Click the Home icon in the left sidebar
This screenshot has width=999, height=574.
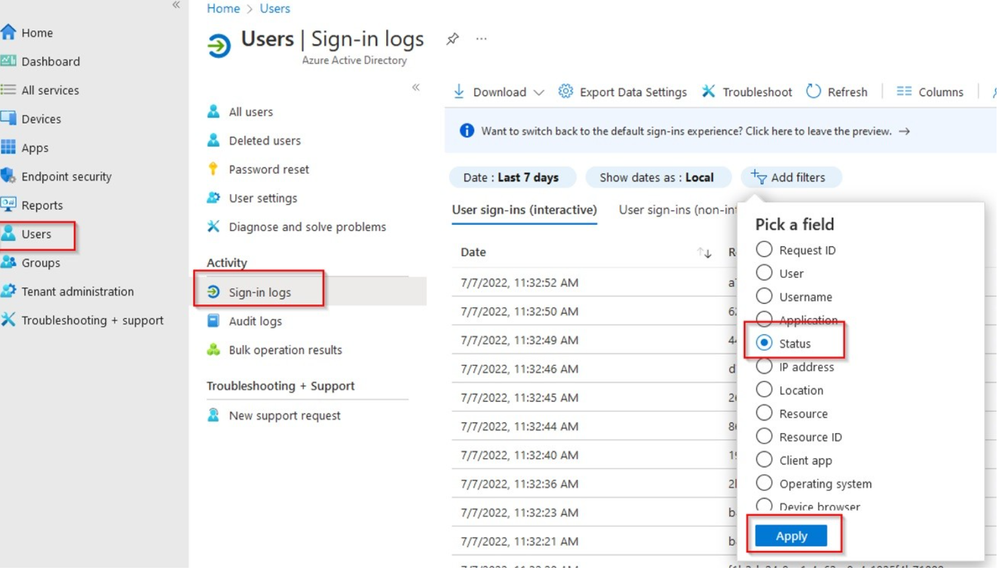[x=8, y=32]
